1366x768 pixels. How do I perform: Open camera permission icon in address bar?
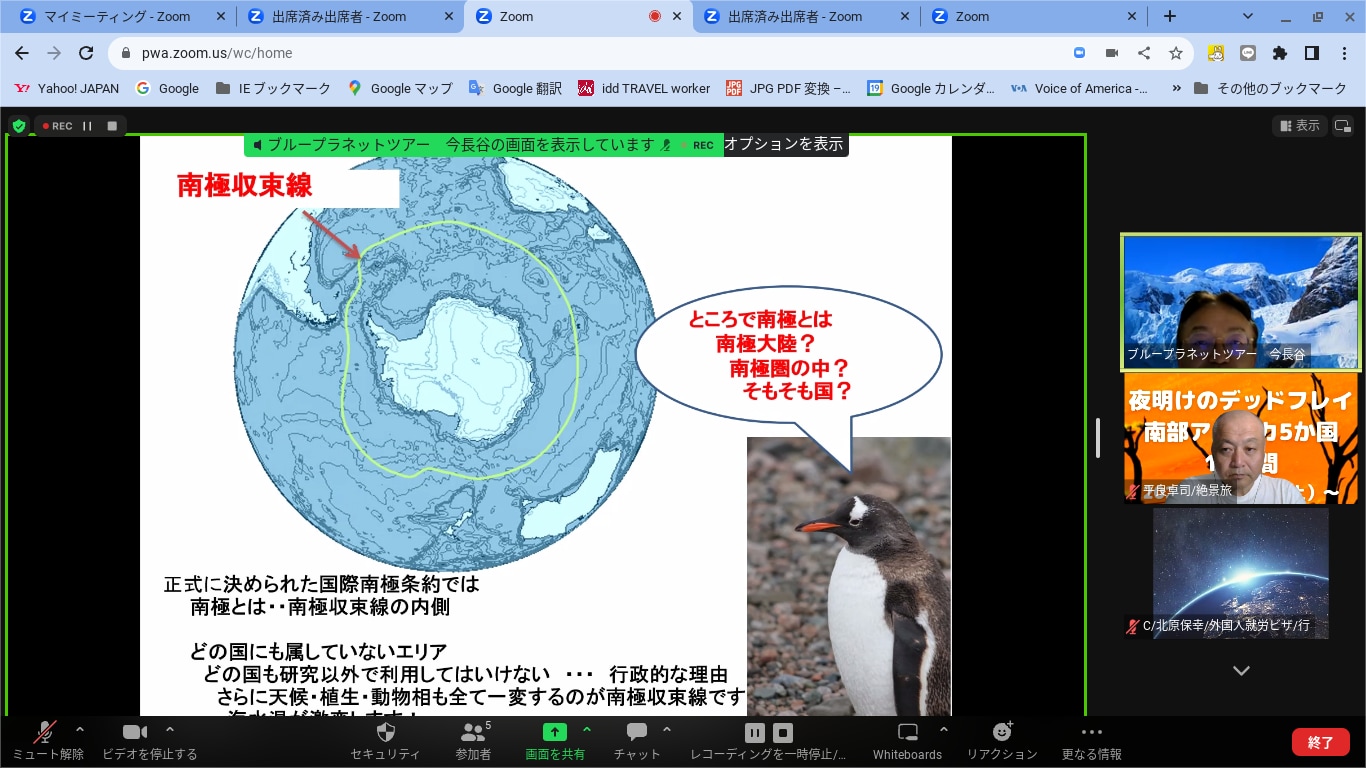(1111, 53)
